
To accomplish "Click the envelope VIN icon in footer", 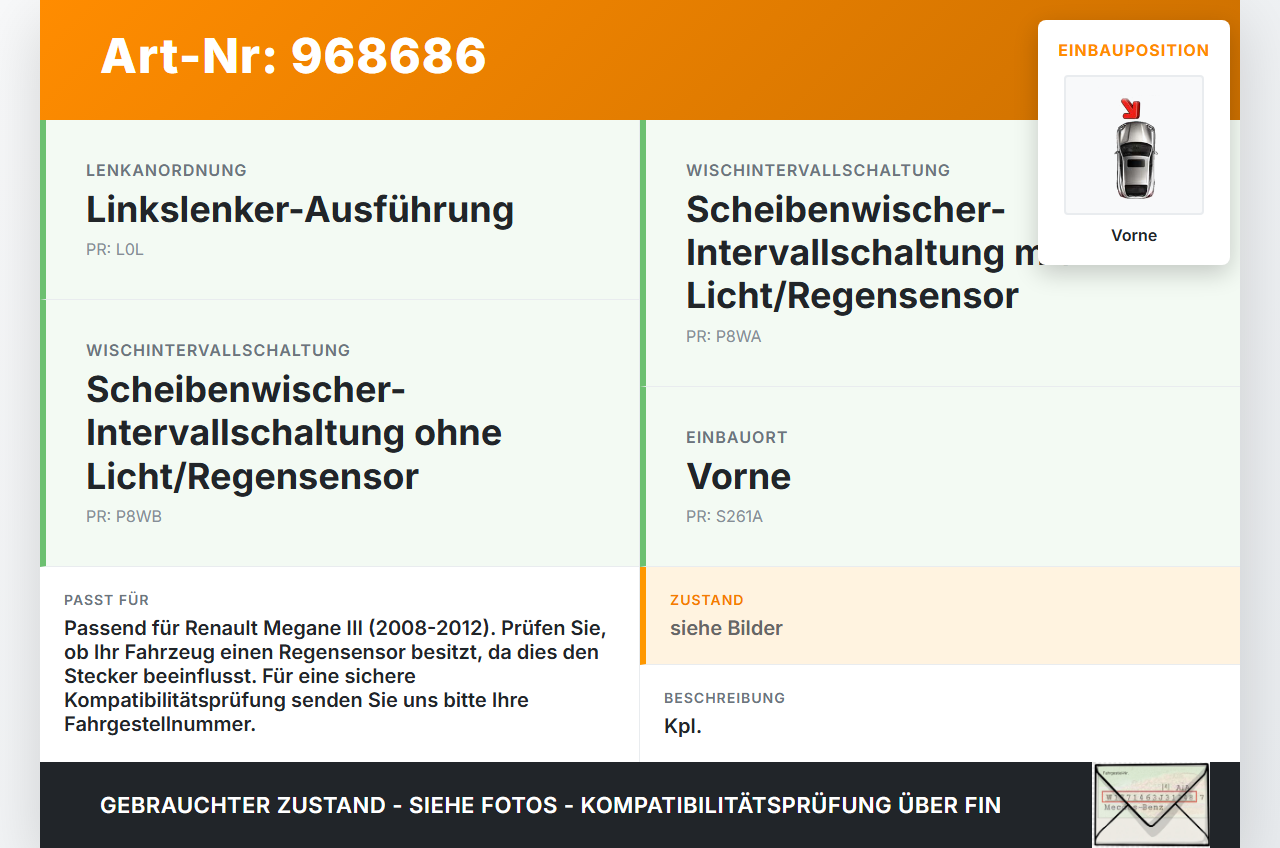I will (1151, 805).
